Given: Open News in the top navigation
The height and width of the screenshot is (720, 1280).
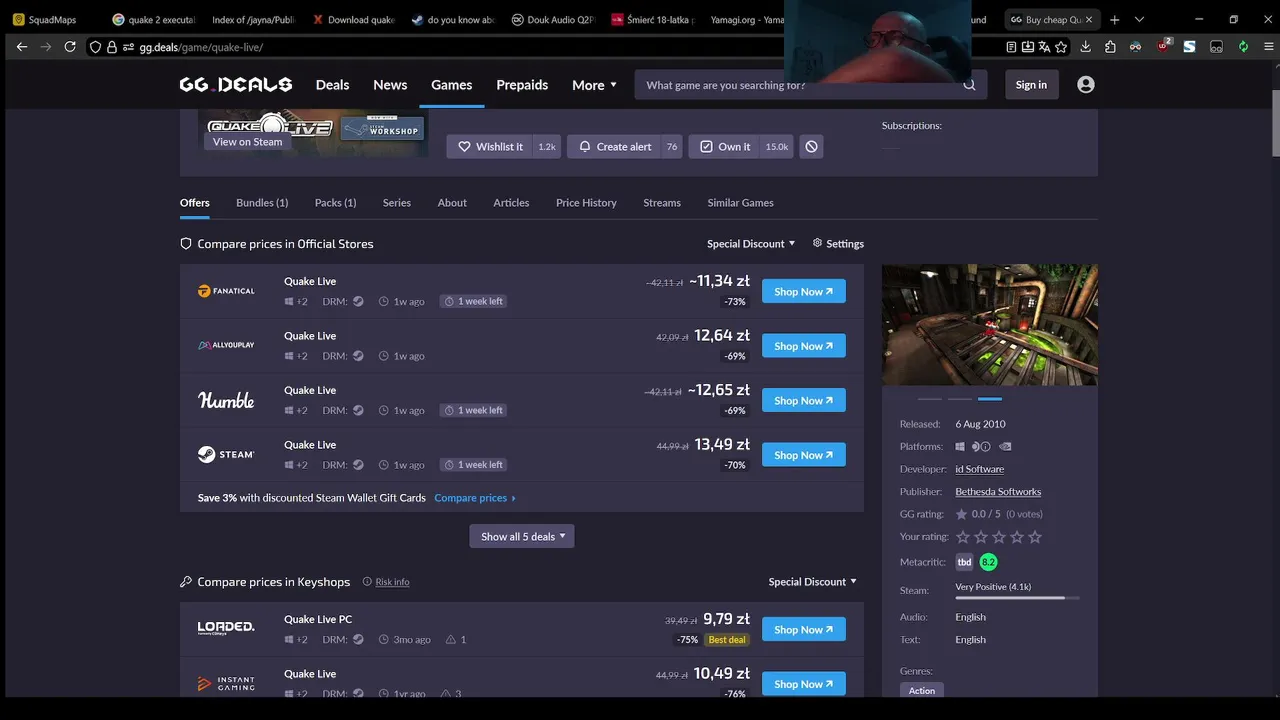Looking at the screenshot, I should pos(390,85).
